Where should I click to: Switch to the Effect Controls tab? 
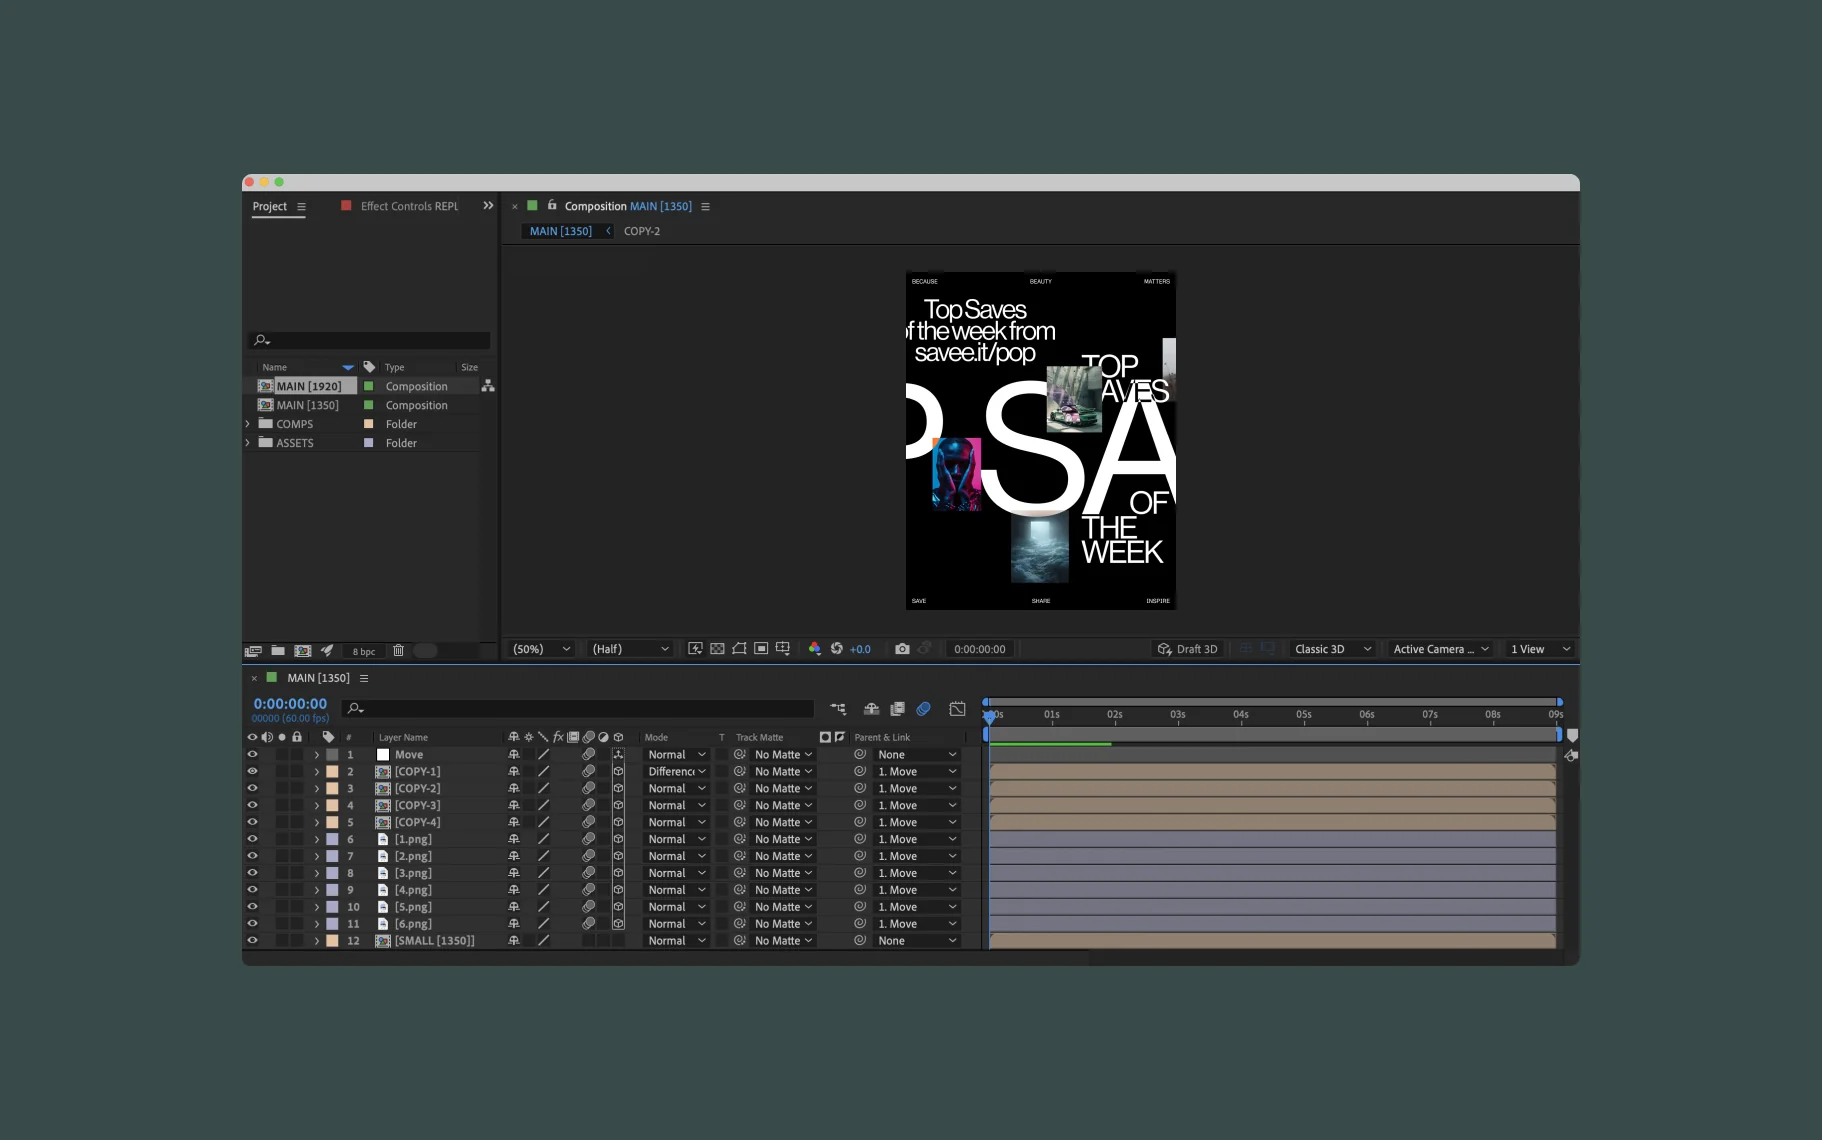point(408,206)
